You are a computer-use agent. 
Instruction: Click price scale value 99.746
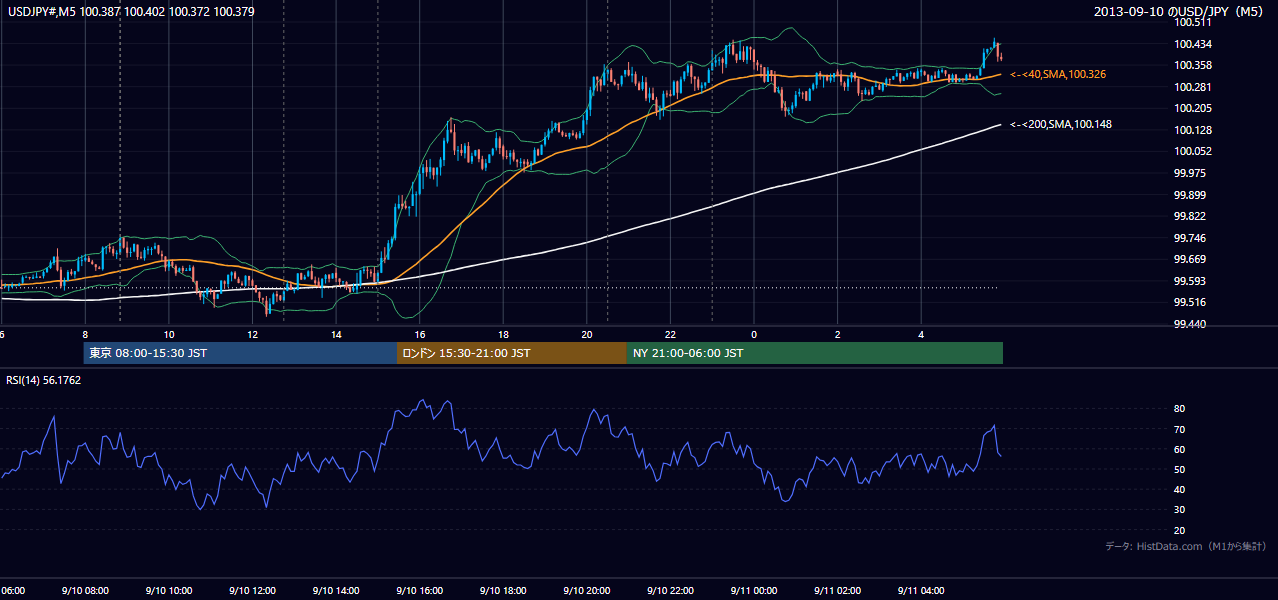[1191, 238]
